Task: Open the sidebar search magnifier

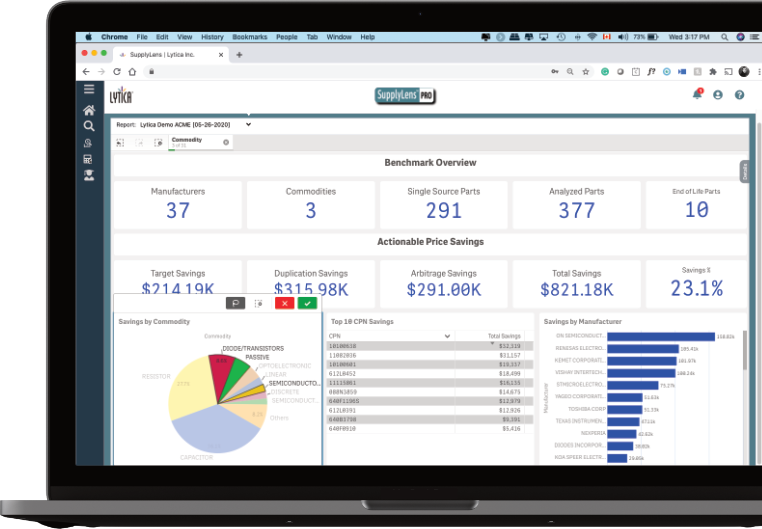Action: pos(89,126)
